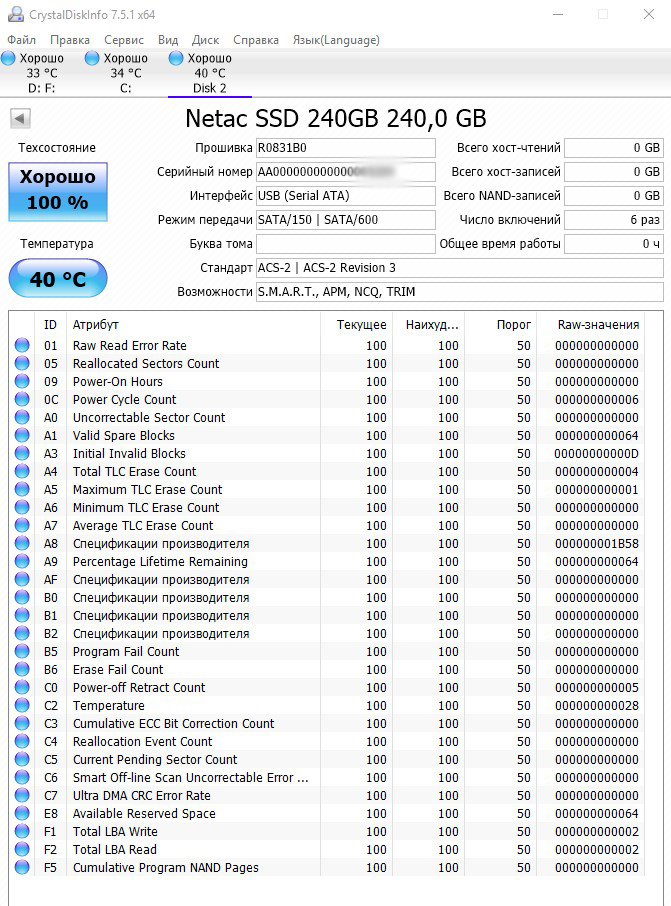Screen dimensions: 671x906
Task: Select ID cell AF in the table
Action: 51,580
